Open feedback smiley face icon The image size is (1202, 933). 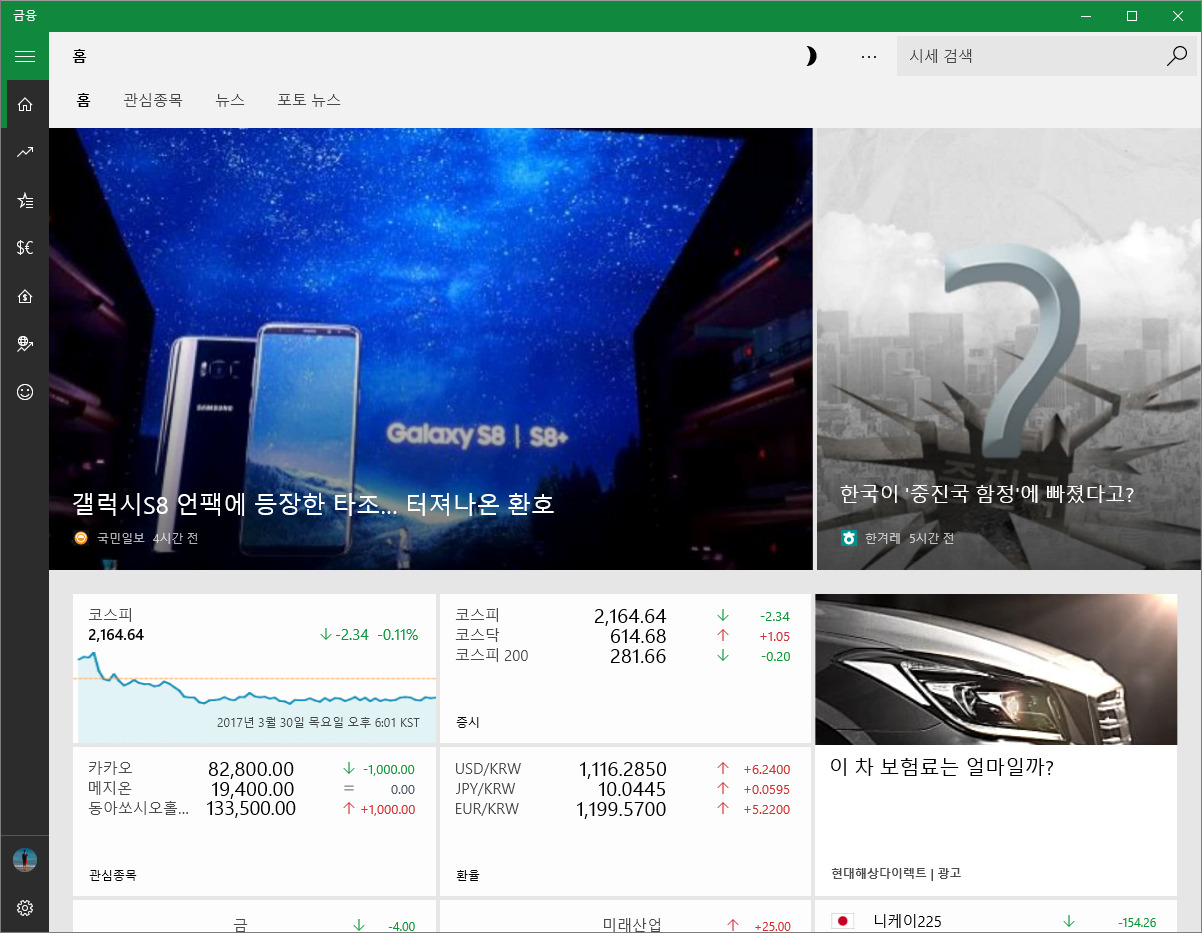pos(25,392)
